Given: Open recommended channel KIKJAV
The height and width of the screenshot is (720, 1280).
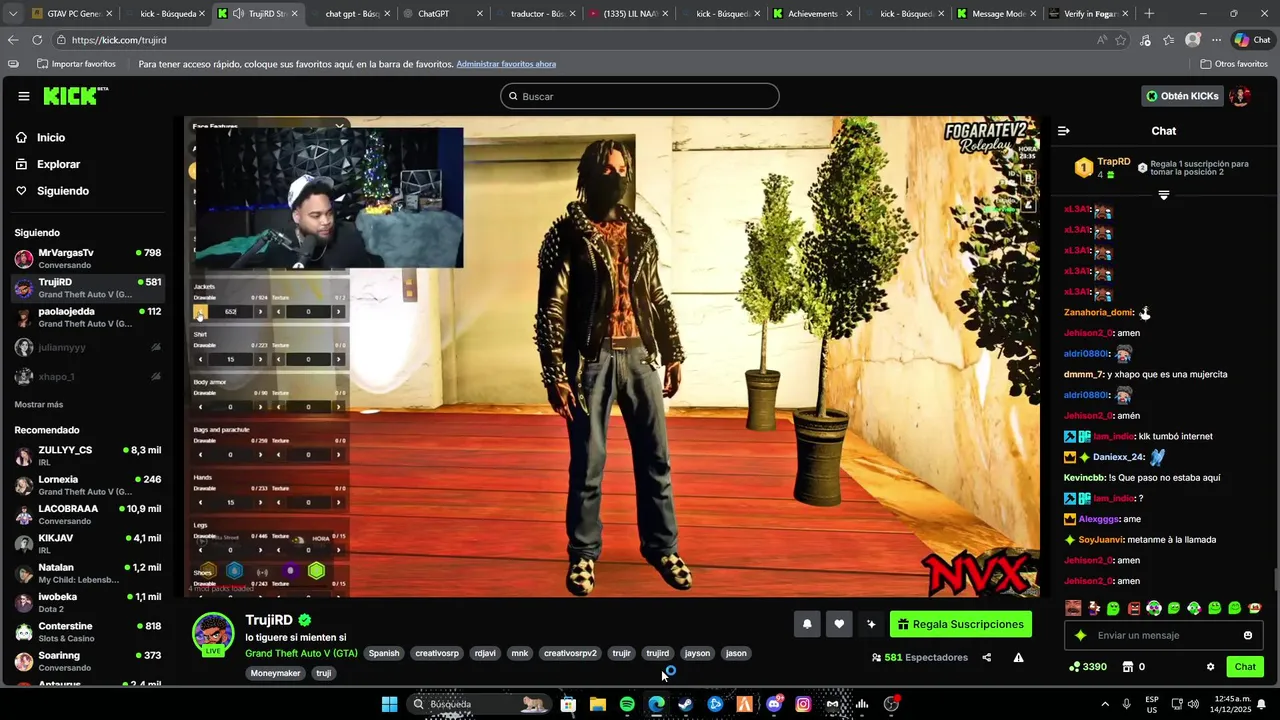Looking at the screenshot, I should [x=87, y=544].
